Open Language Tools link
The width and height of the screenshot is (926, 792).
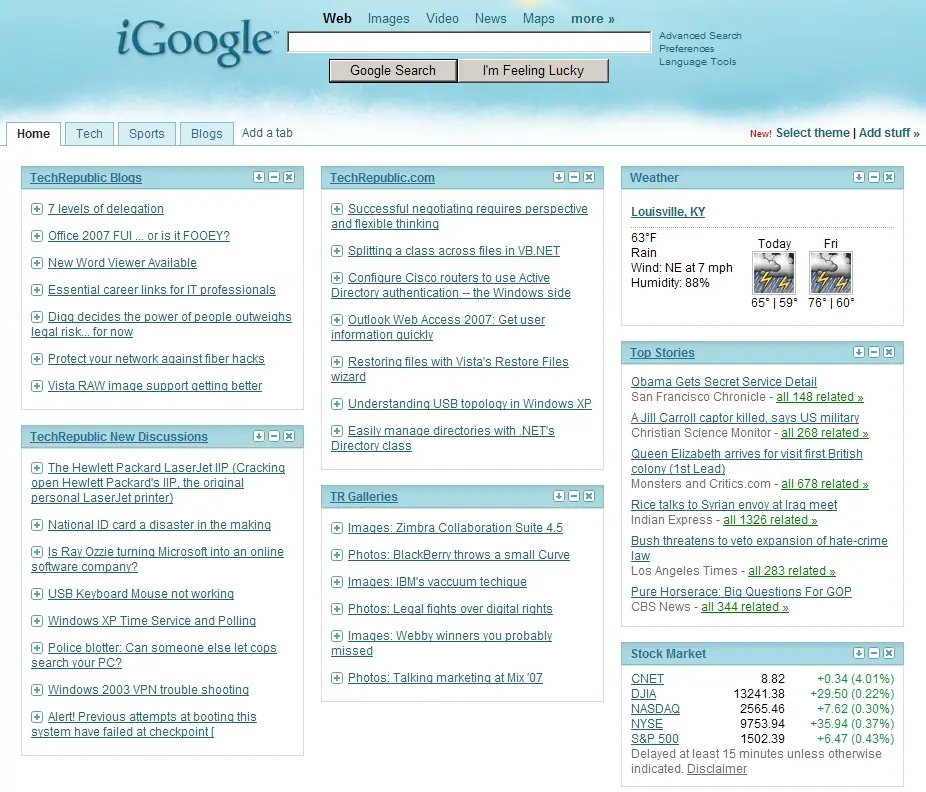[697, 61]
